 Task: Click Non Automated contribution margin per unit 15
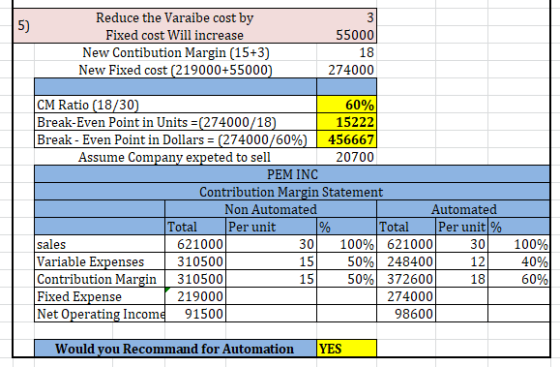271,279
